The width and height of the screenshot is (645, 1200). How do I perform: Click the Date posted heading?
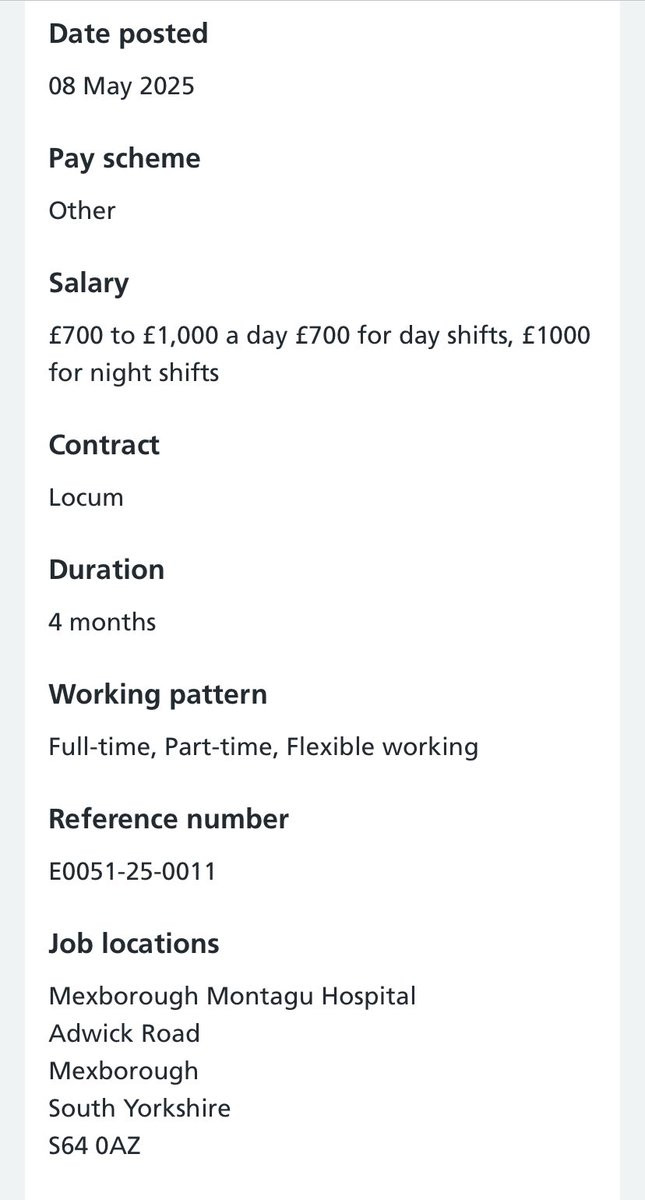point(128,34)
